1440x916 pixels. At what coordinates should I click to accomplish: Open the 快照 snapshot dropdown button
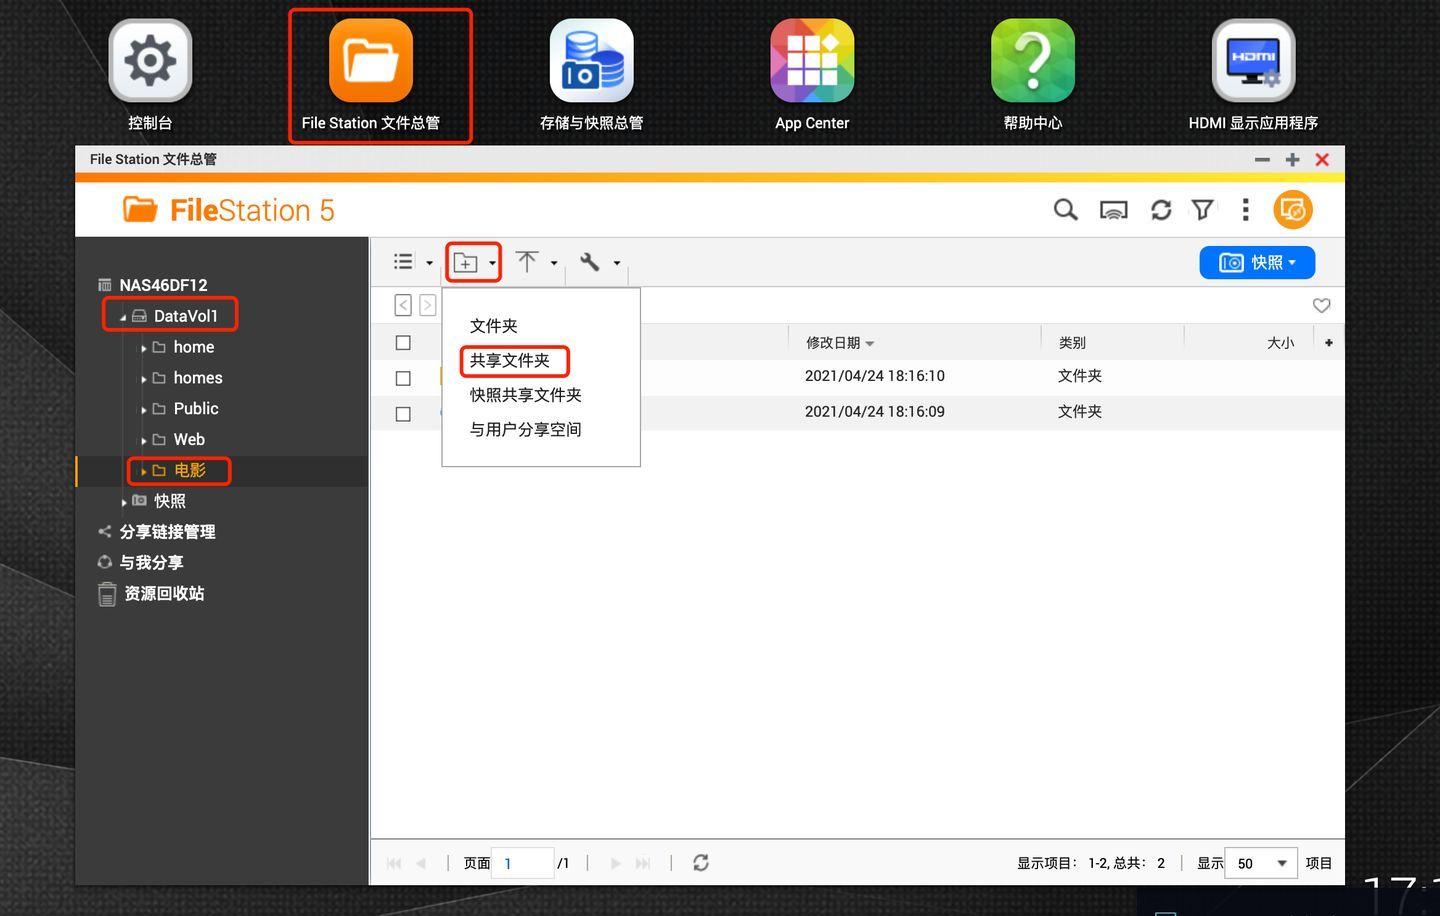point(1257,262)
